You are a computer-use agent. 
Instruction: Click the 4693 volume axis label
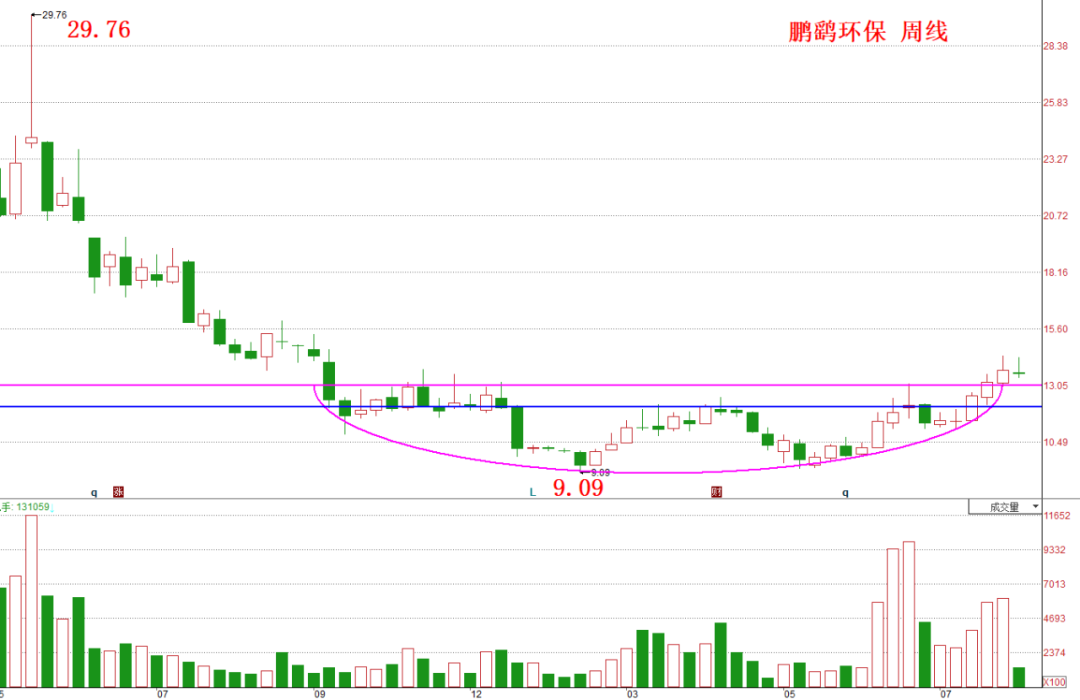1055,619
